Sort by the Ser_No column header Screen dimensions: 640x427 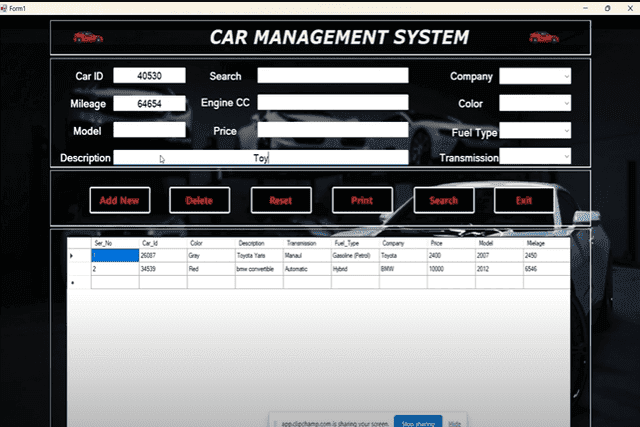tap(115, 243)
